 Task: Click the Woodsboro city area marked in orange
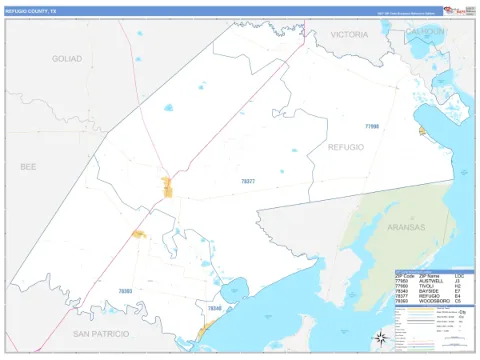tap(139, 234)
